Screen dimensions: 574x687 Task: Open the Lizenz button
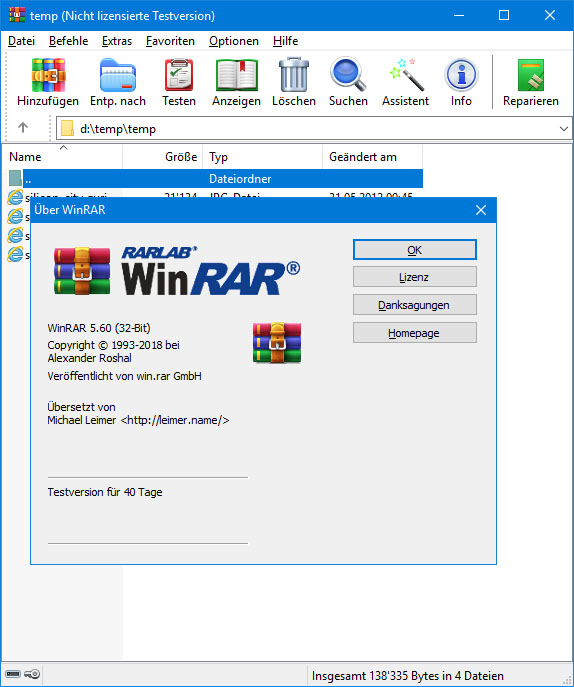[x=415, y=277]
